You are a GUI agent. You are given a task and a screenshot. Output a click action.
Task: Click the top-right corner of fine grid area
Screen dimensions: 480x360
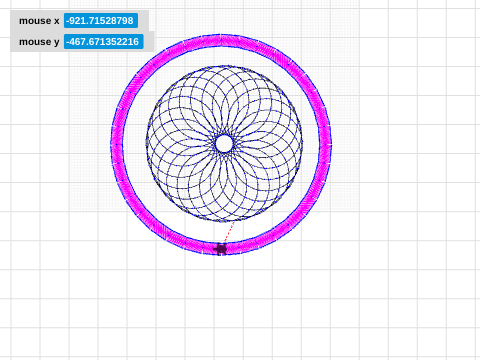click(x=359, y=1)
